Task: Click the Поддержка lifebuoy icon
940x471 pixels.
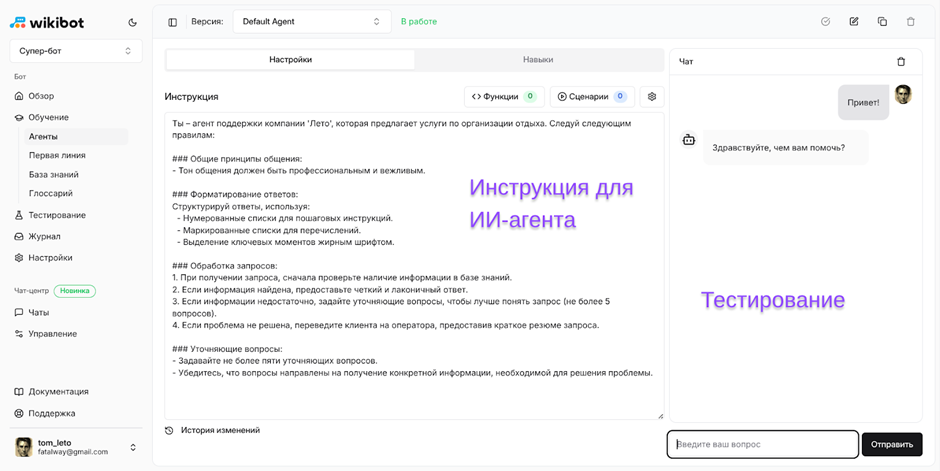Action: click(x=19, y=413)
